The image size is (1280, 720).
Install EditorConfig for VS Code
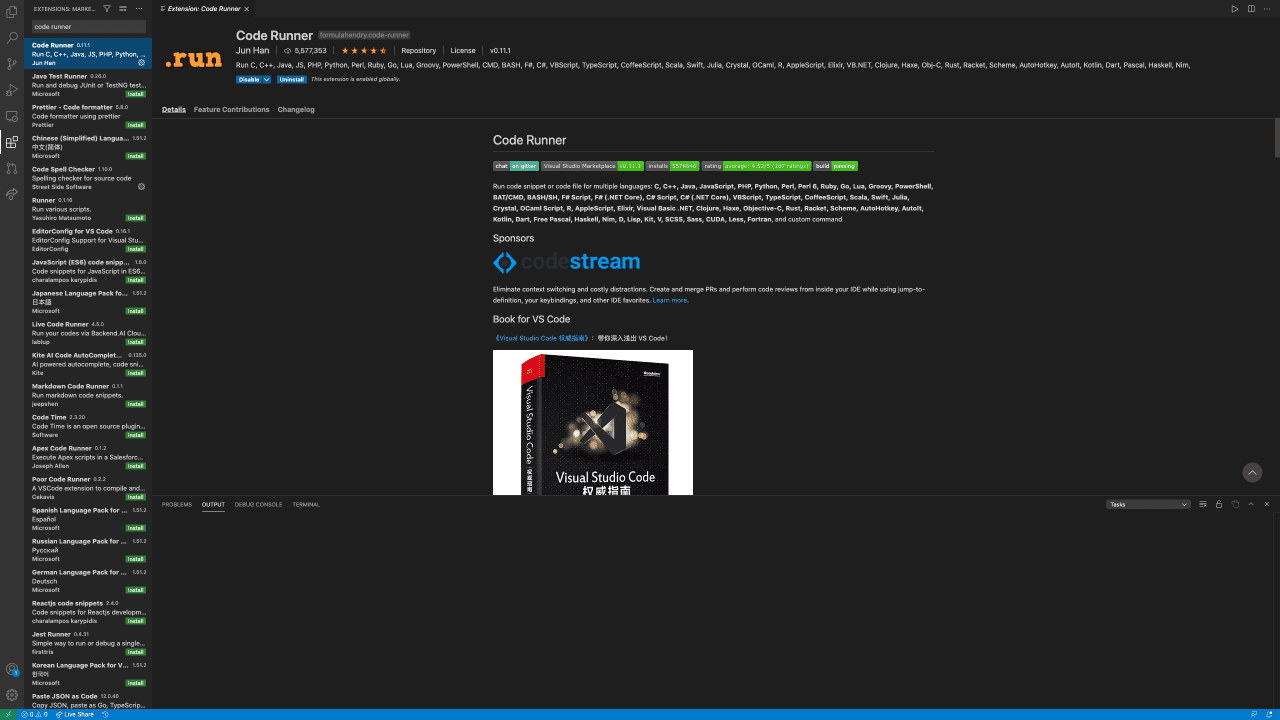pos(136,249)
